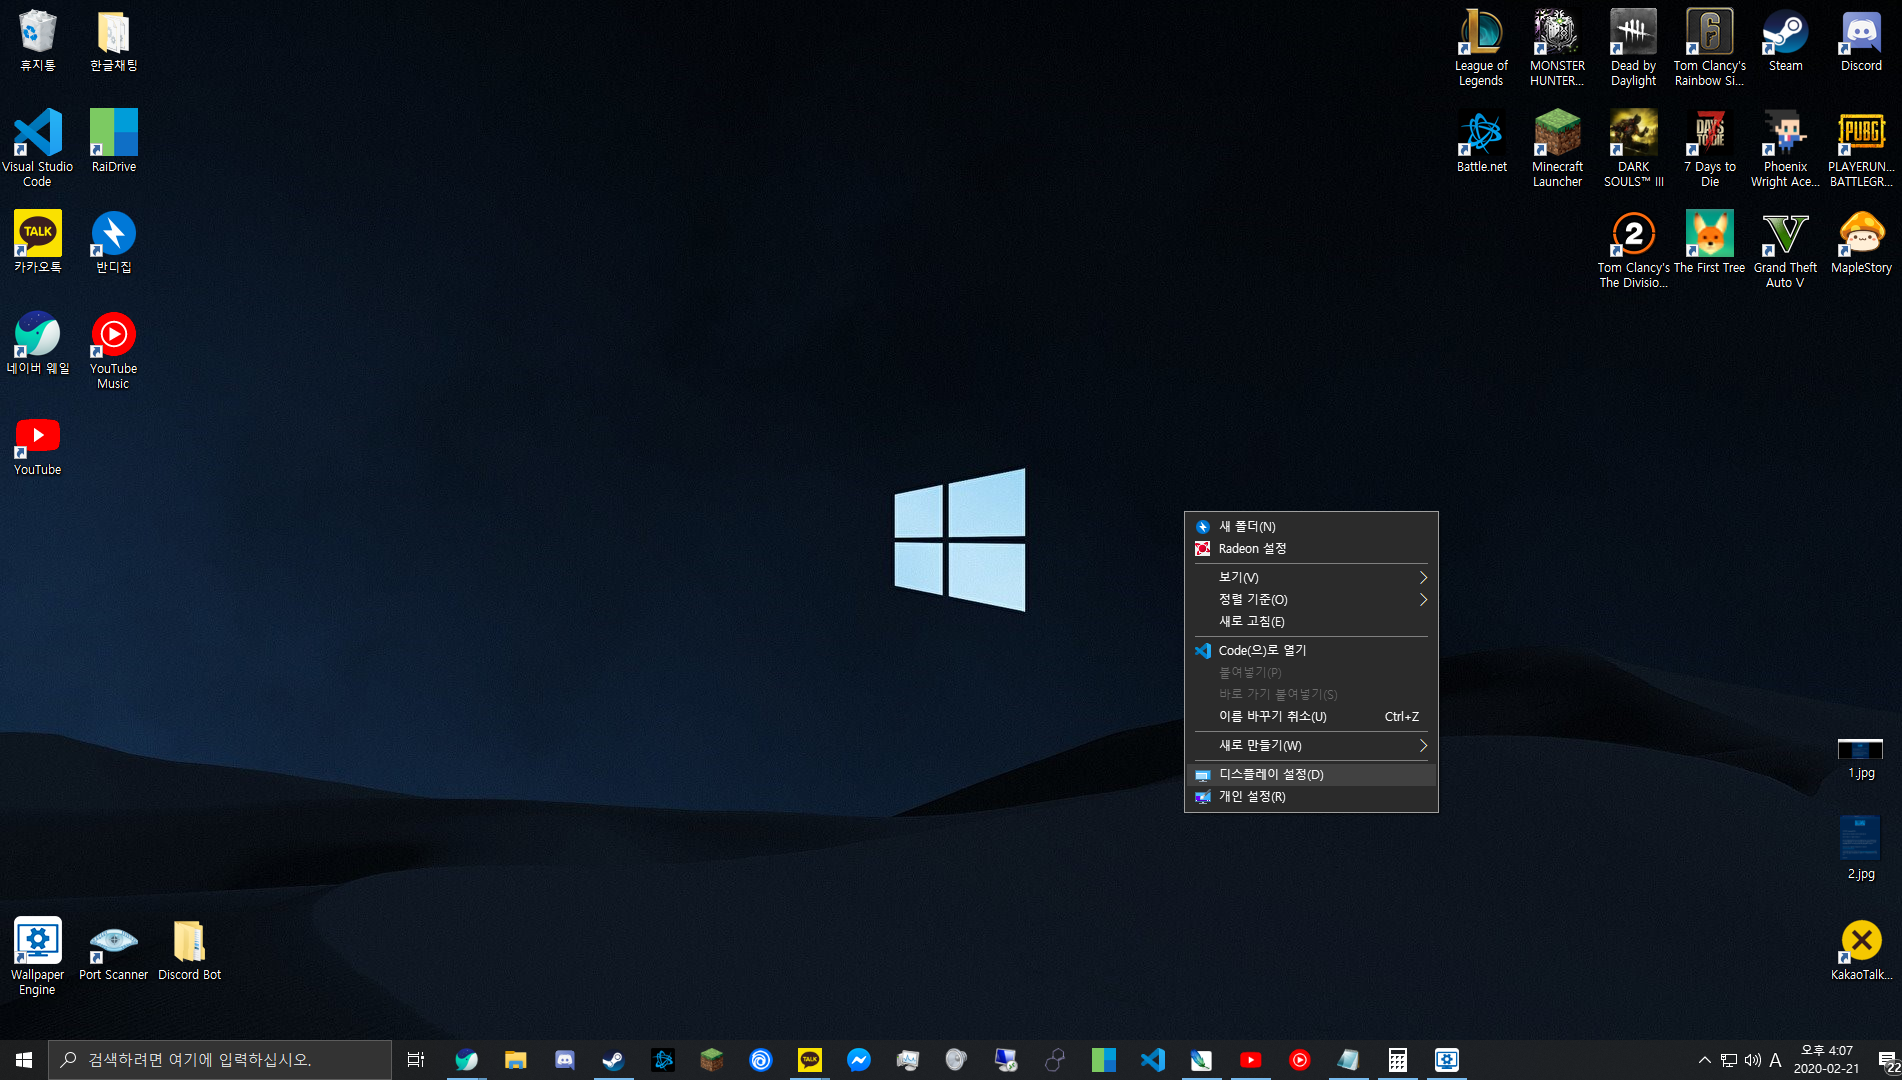The image size is (1902, 1080).
Task: Show hidden system tray icons
Action: click(x=1704, y=1060)
